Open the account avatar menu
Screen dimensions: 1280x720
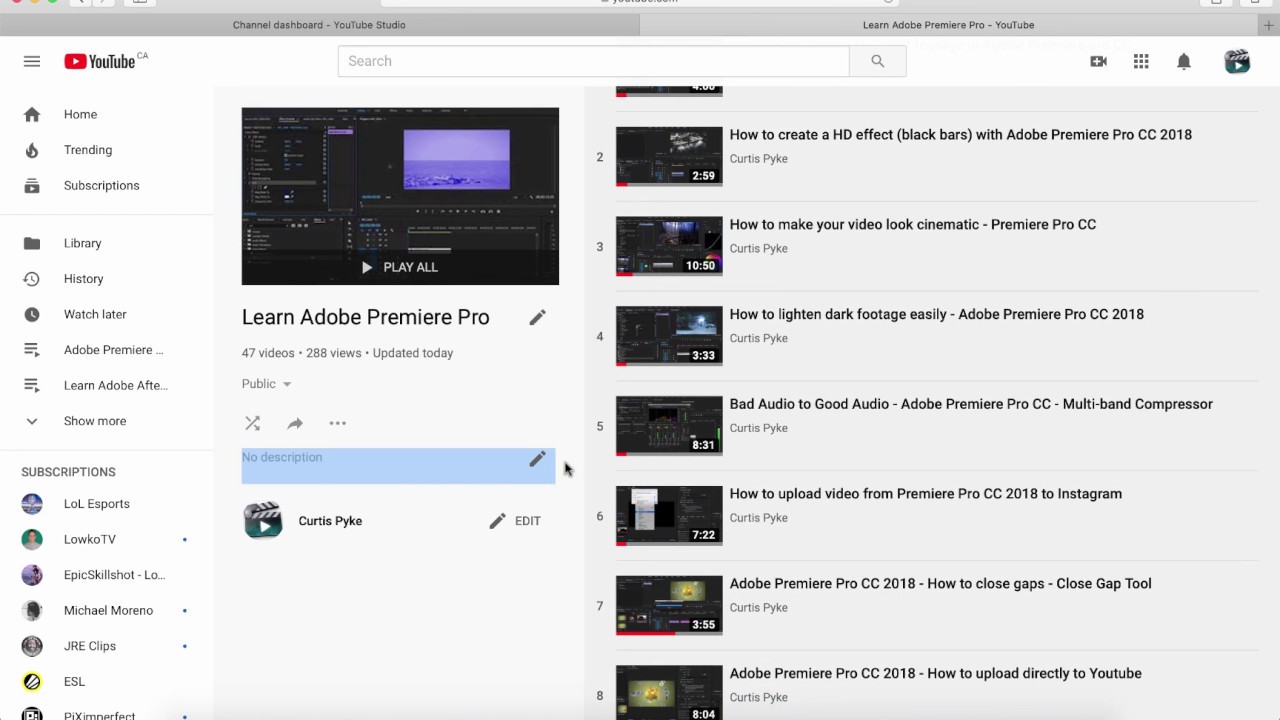(x=1237, y=61)
